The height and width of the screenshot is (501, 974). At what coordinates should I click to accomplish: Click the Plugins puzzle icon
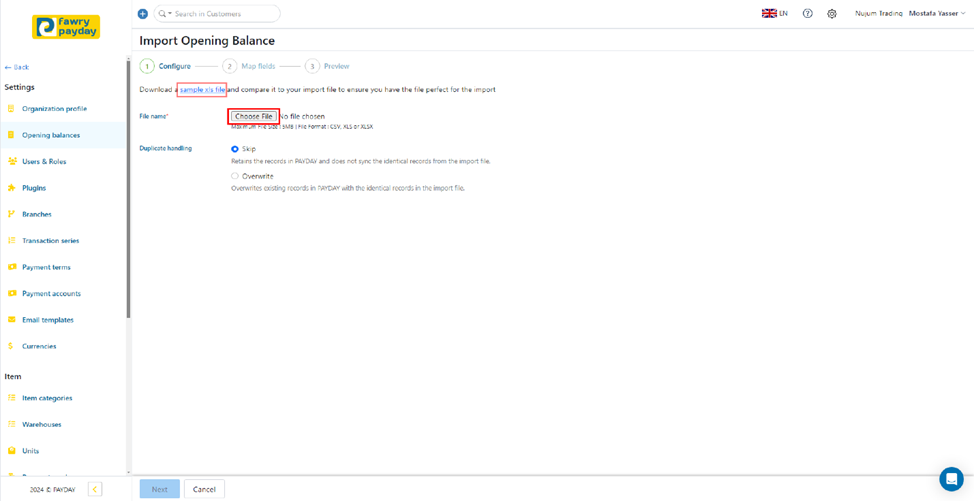12,188
